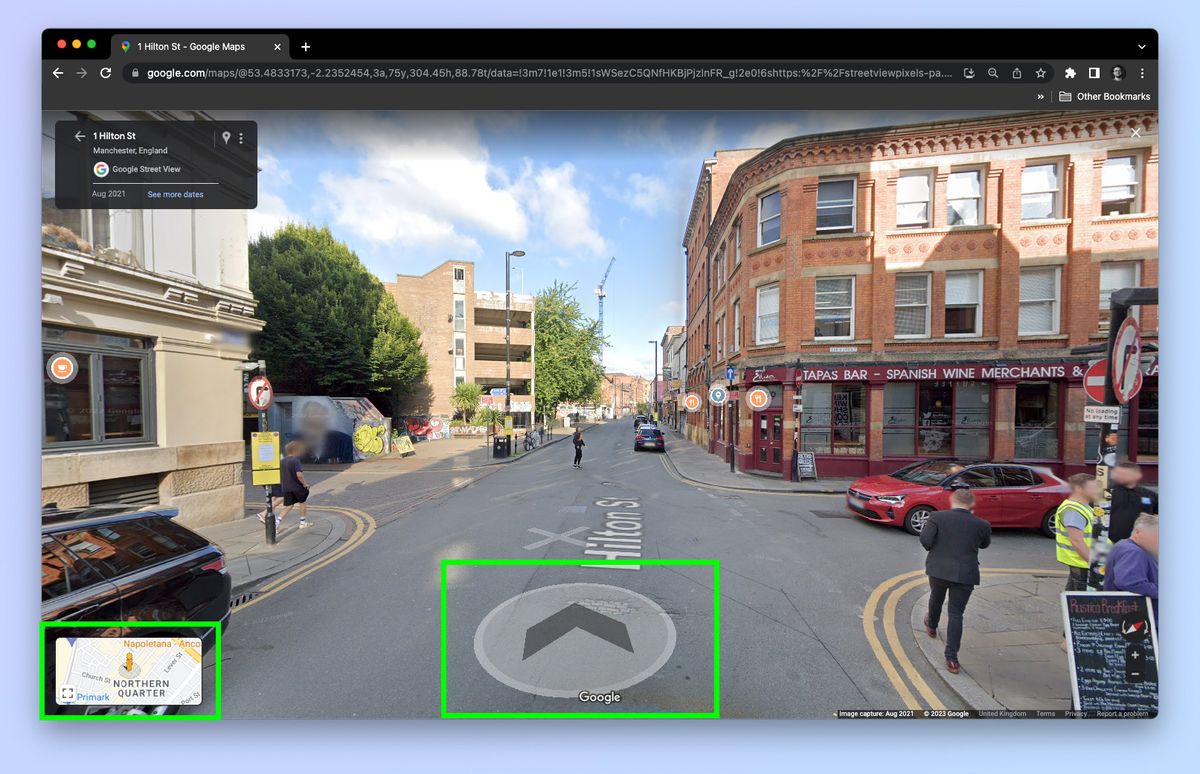
Task: Open the browser Extensions puzzle icon
Action: [x=1070, y=73]
